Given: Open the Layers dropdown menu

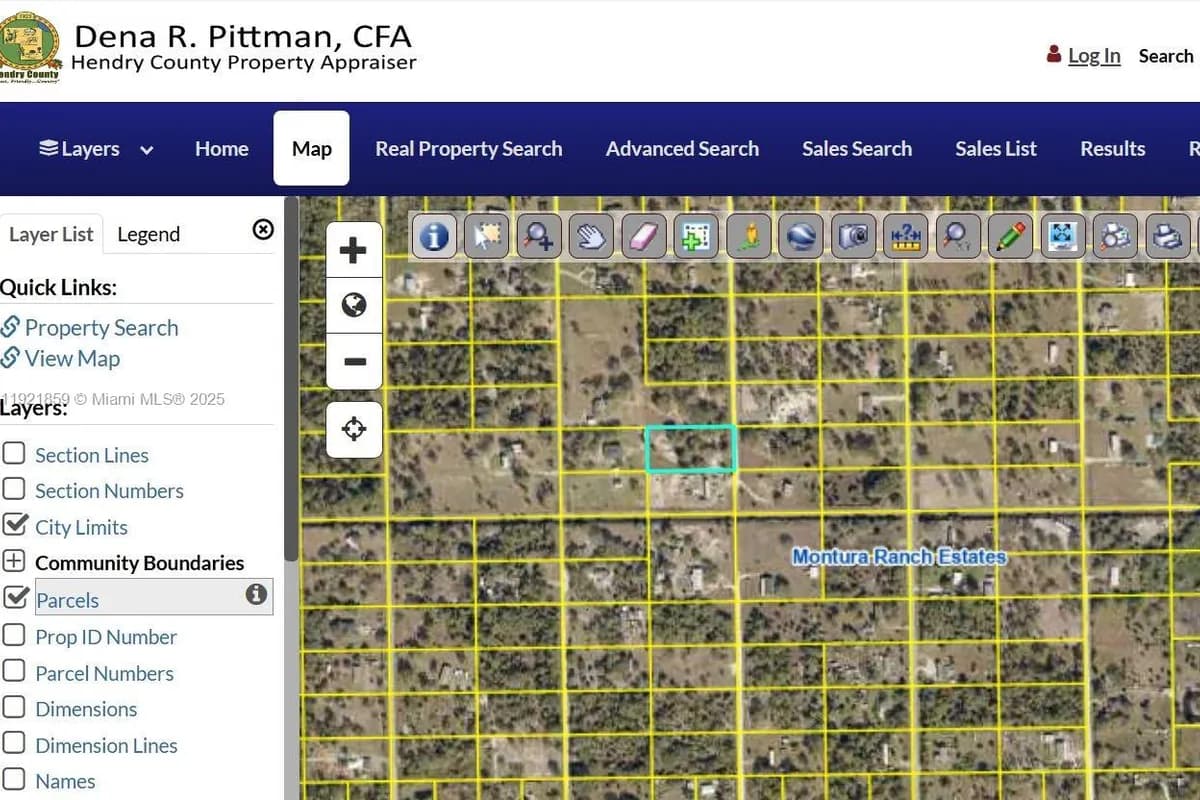Looking at the screenshot, I should [94, 148].
